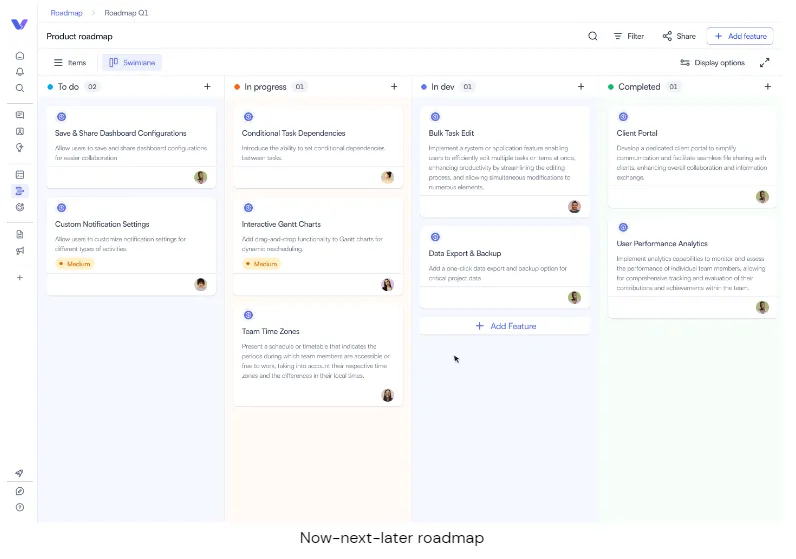Click the Completed column header
The width and height of the screenshot is (796, 559).
639,87
